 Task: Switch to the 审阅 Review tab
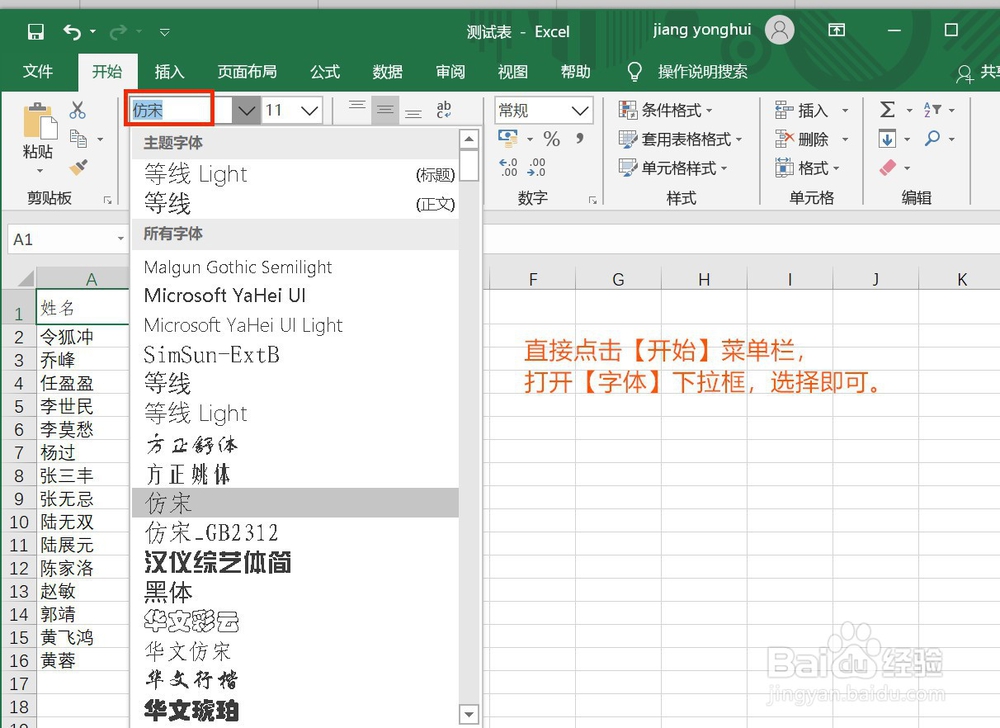click(450, 72)
